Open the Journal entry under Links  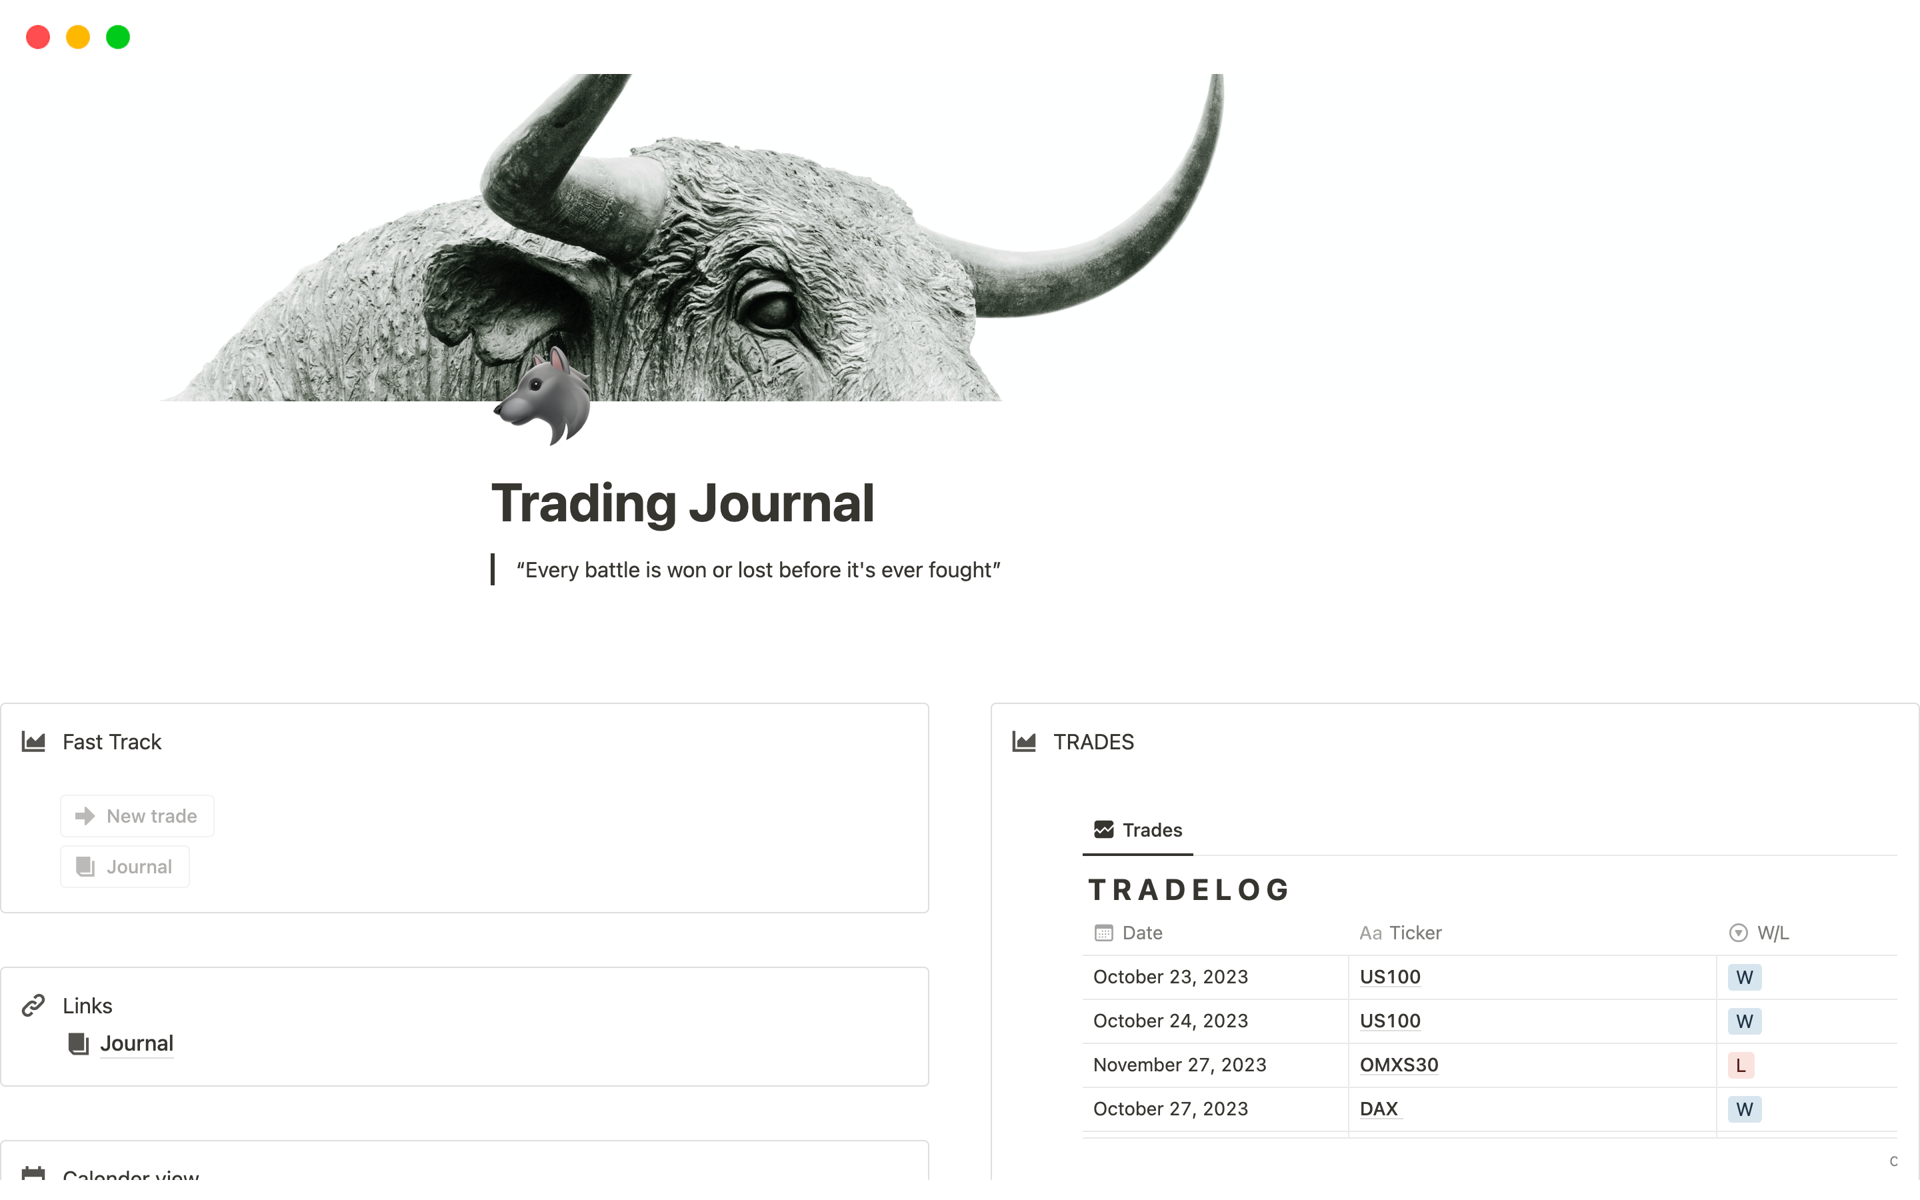click(135, 1042)
